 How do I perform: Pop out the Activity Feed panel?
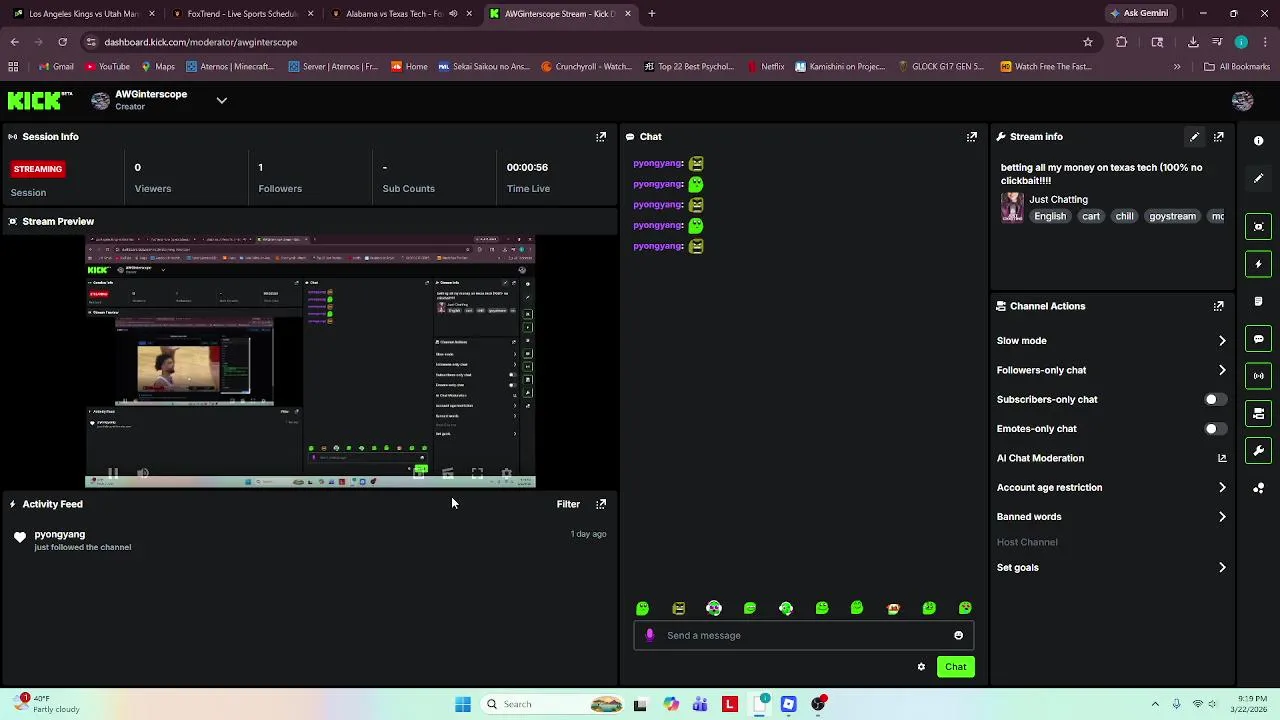(x=601, y=504)
